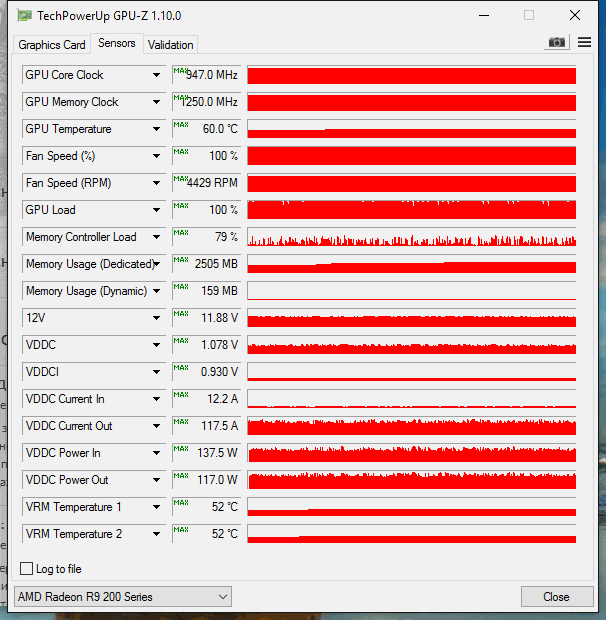
Task: Click the Memory Controller Load history graph
Action: 412,237
